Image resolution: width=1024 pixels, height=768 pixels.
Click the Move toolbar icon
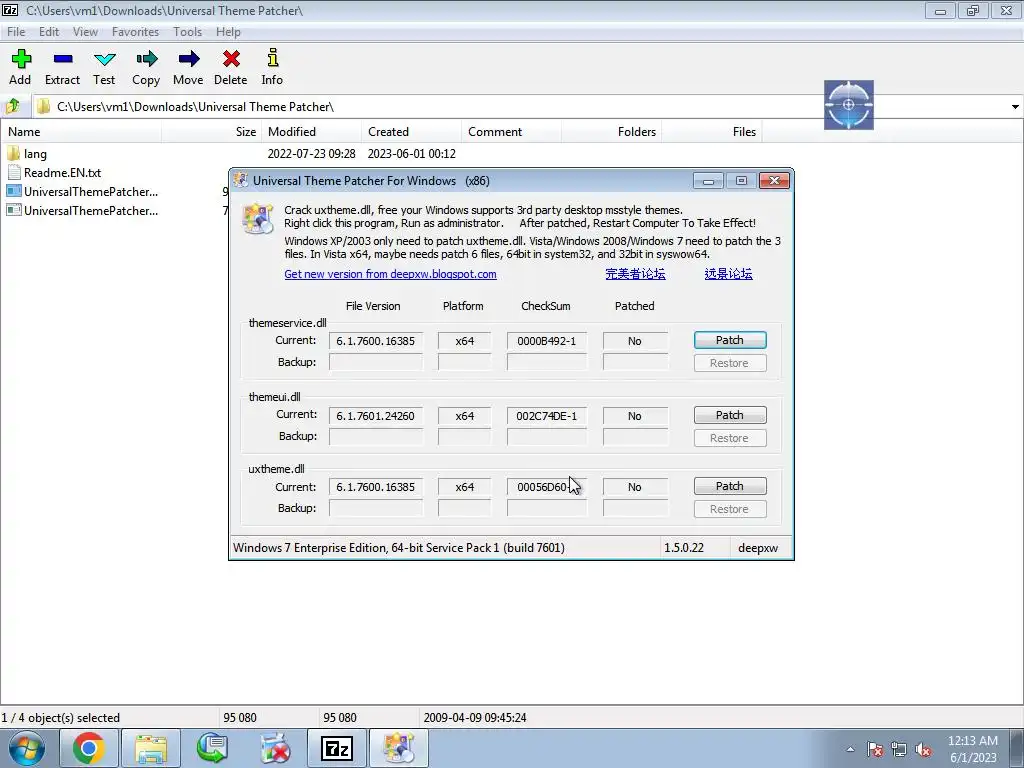point(188,67)
